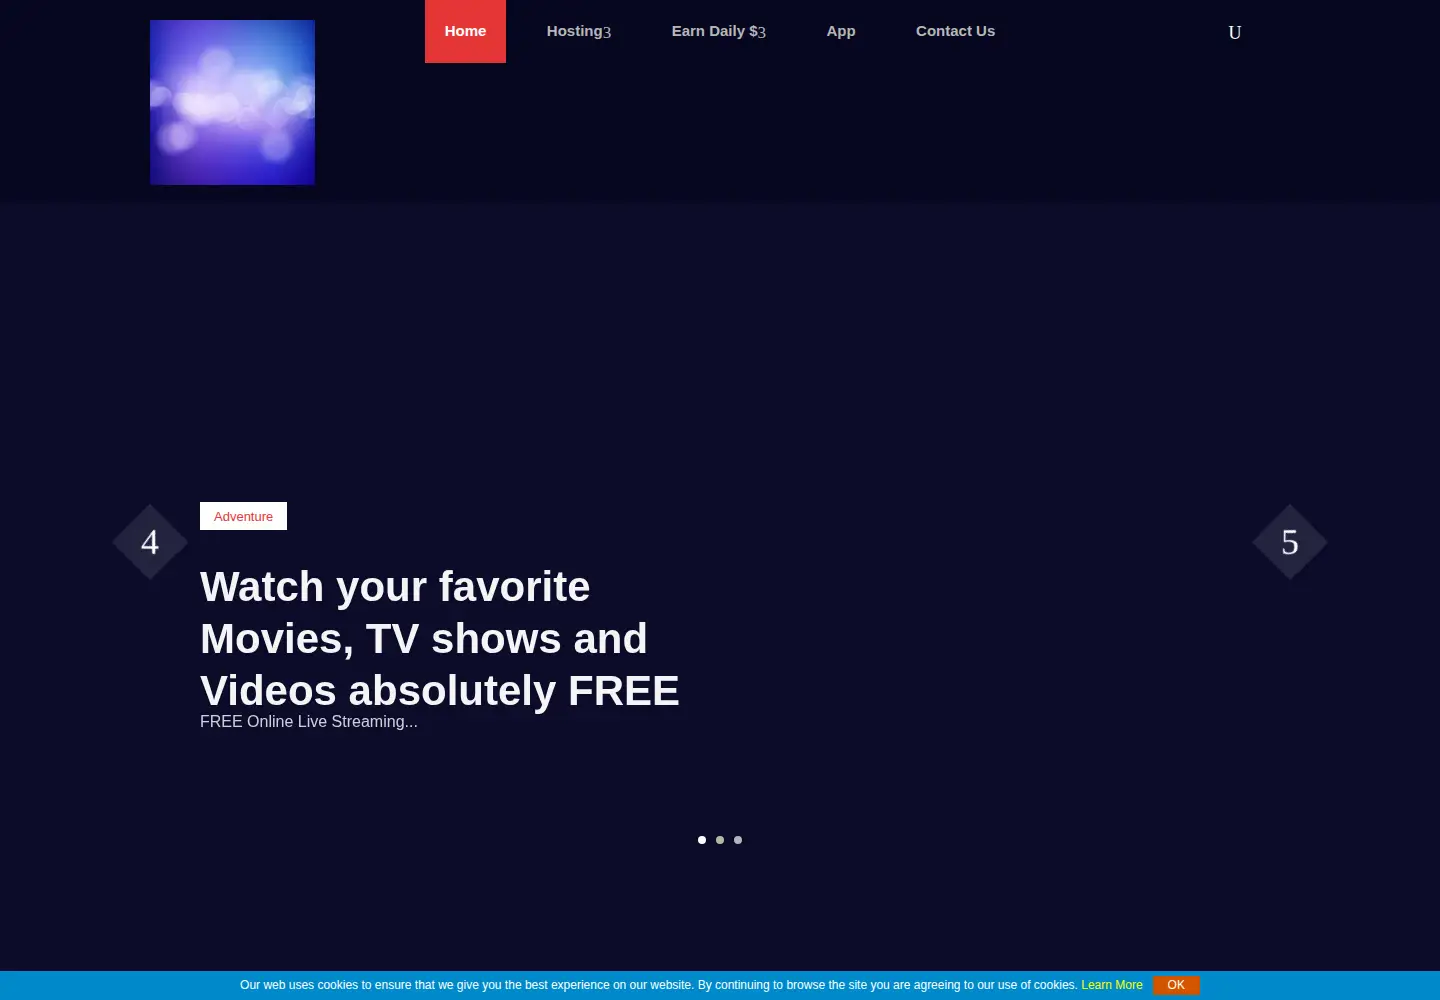Viewport: 1440px width, 1000px height.
Task: Select the first slider pagination dot
Action: click(702, 840)
